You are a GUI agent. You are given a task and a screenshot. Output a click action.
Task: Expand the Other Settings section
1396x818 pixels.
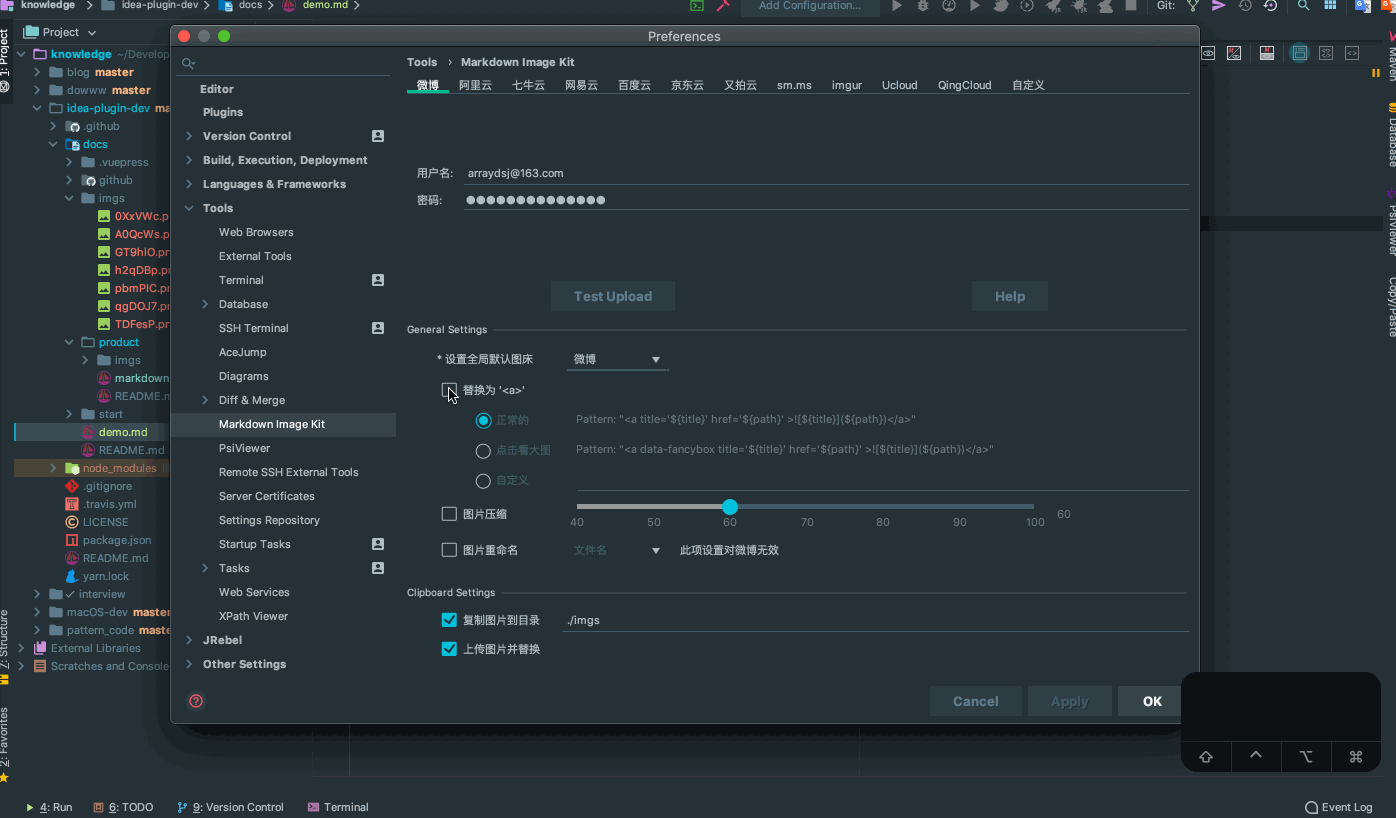189,664
